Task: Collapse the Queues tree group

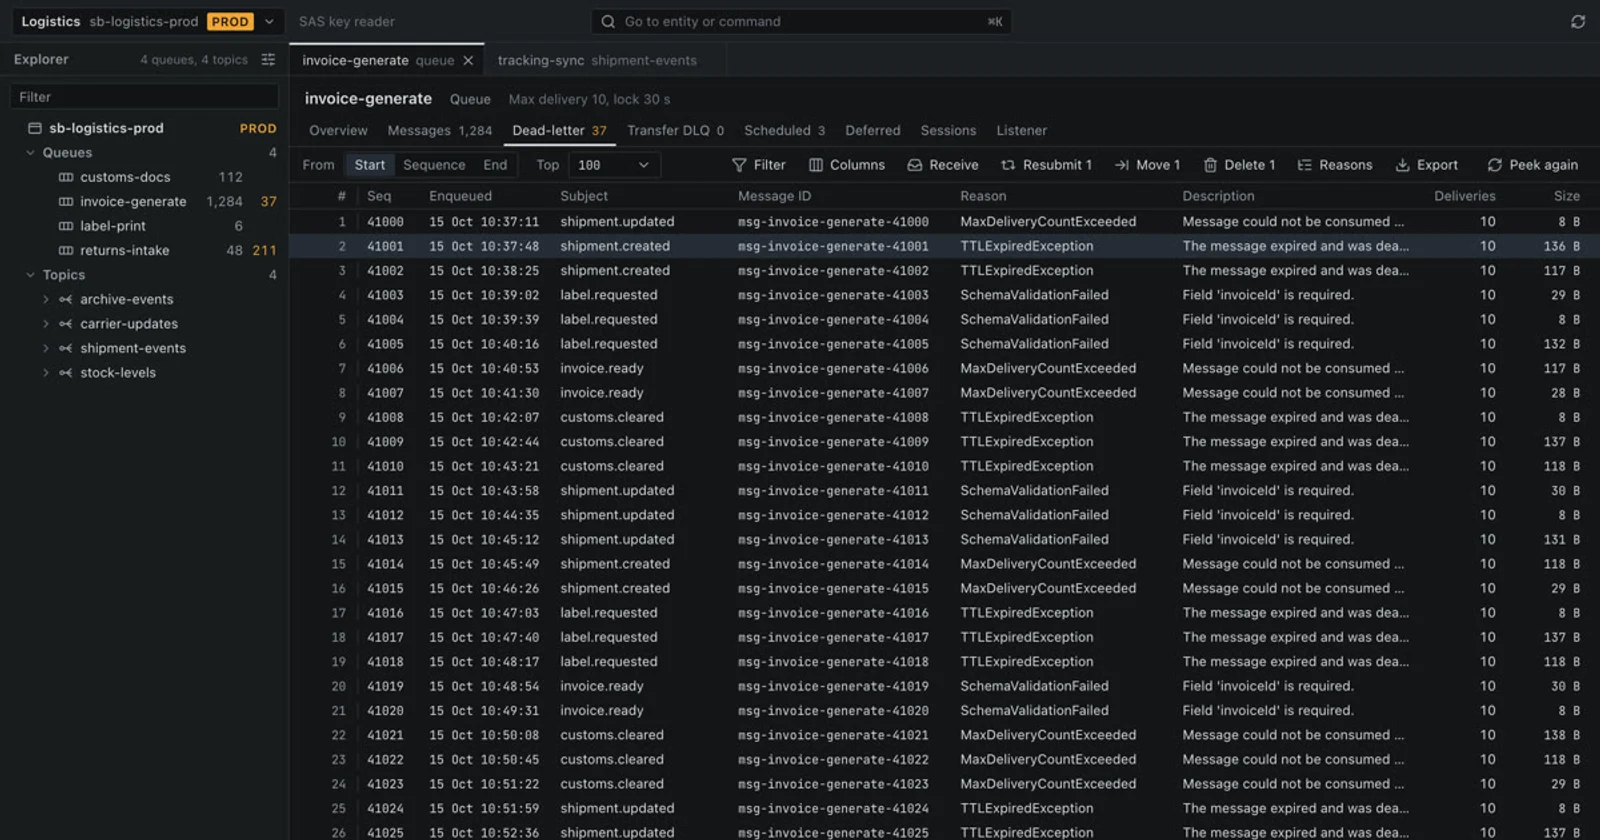Action: click(30, 153)
